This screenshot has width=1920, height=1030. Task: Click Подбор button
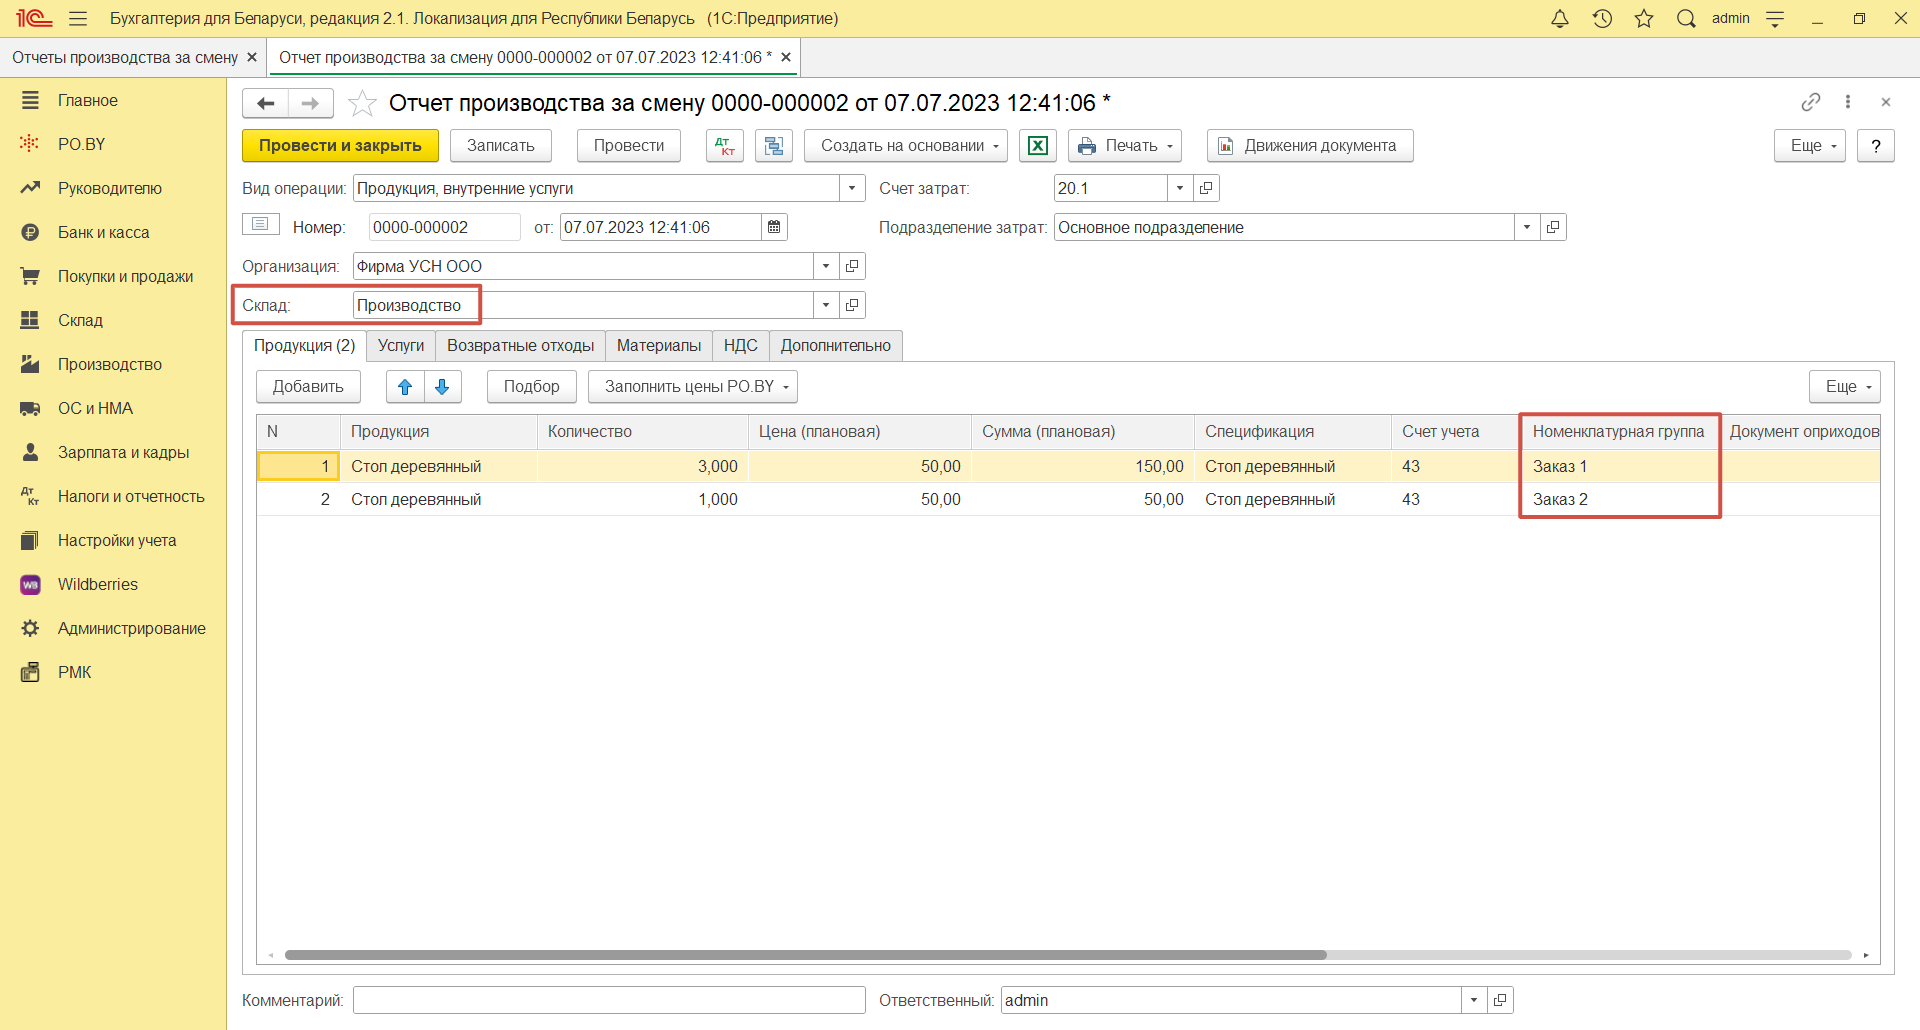pyautogui.click(x=532, y=387)
